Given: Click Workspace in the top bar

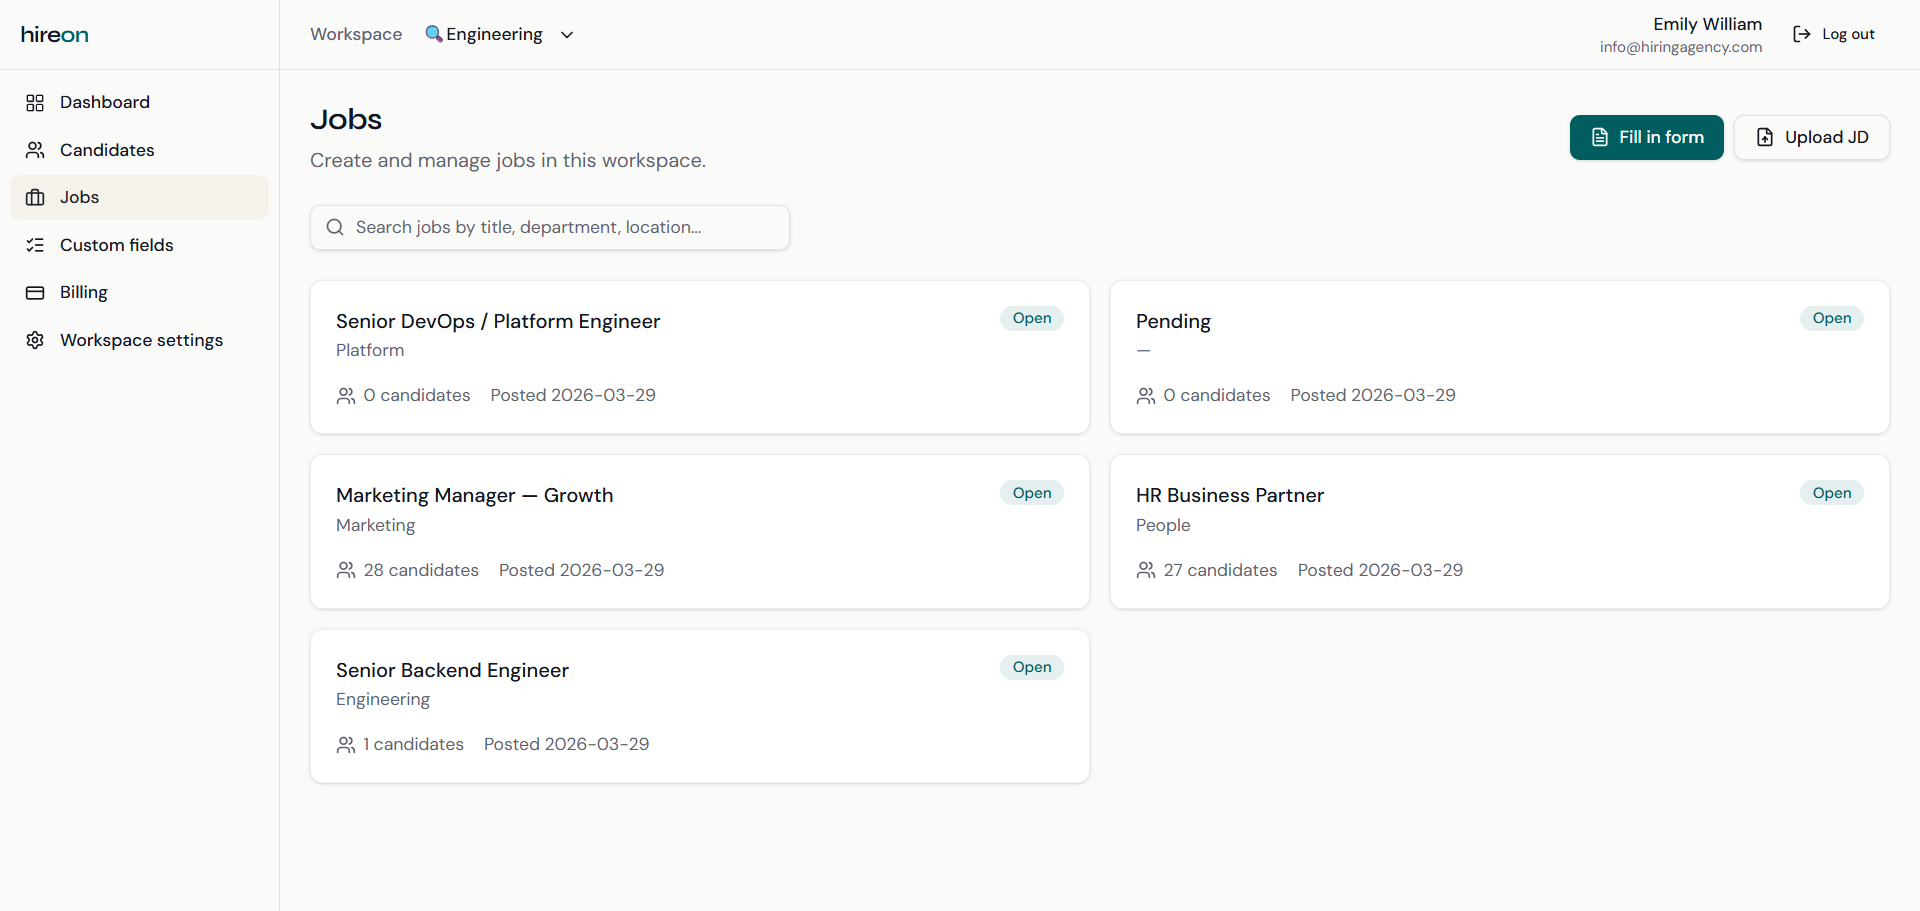Looking at the screenshot, I should [355, 33].
